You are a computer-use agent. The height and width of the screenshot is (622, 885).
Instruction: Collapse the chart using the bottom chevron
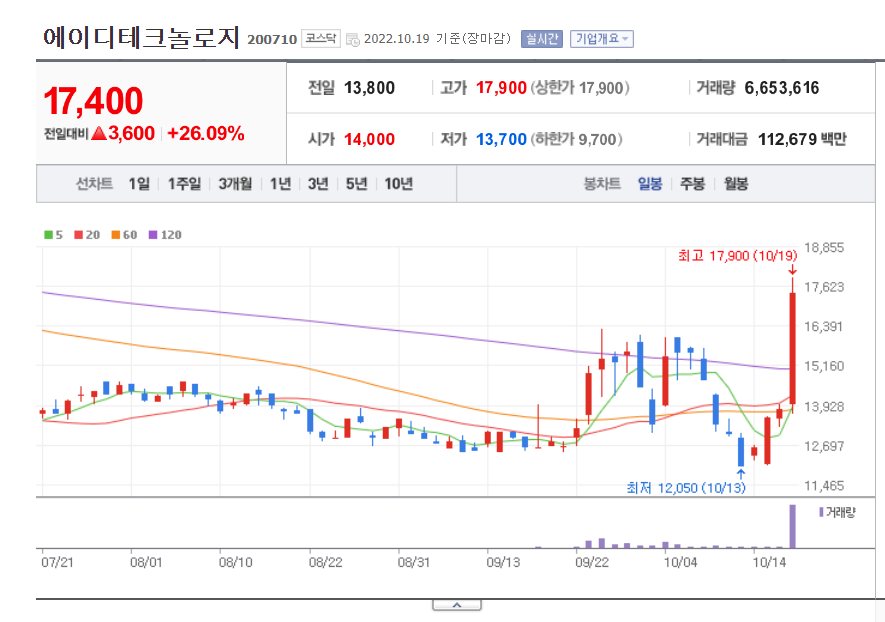[x=457, y=605]
